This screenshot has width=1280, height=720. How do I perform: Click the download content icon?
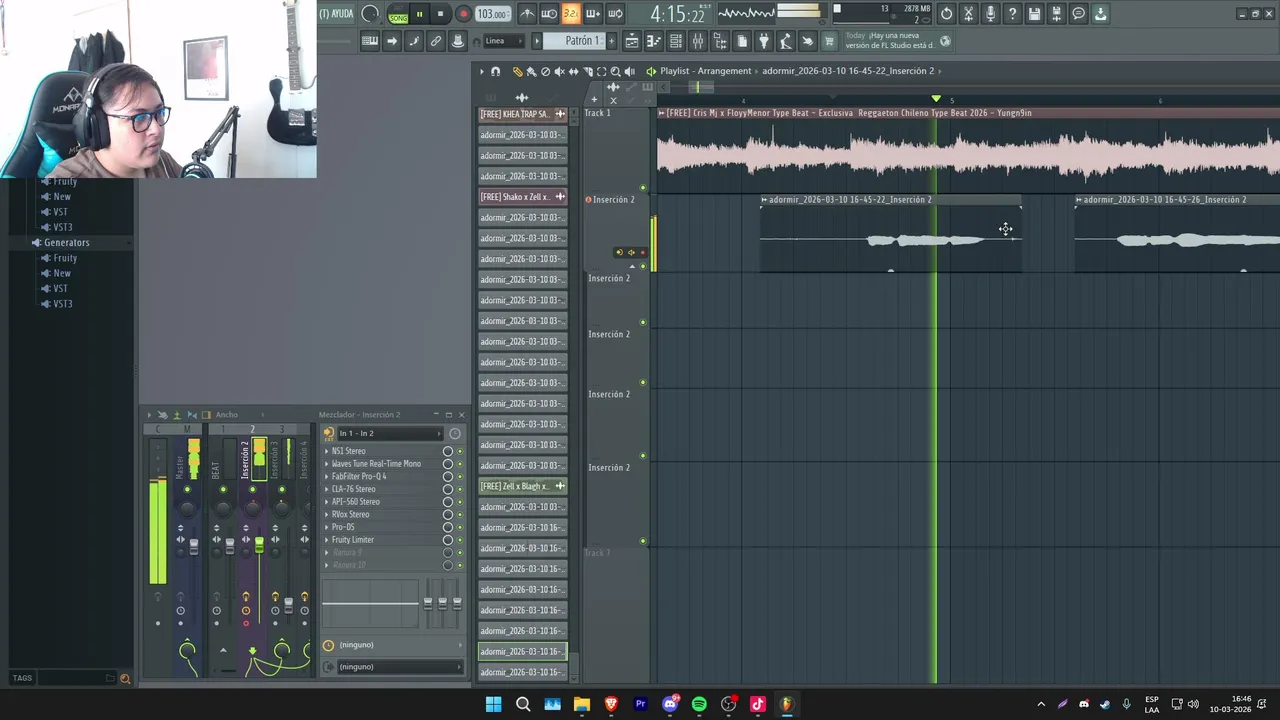(x=1100, y=14)
